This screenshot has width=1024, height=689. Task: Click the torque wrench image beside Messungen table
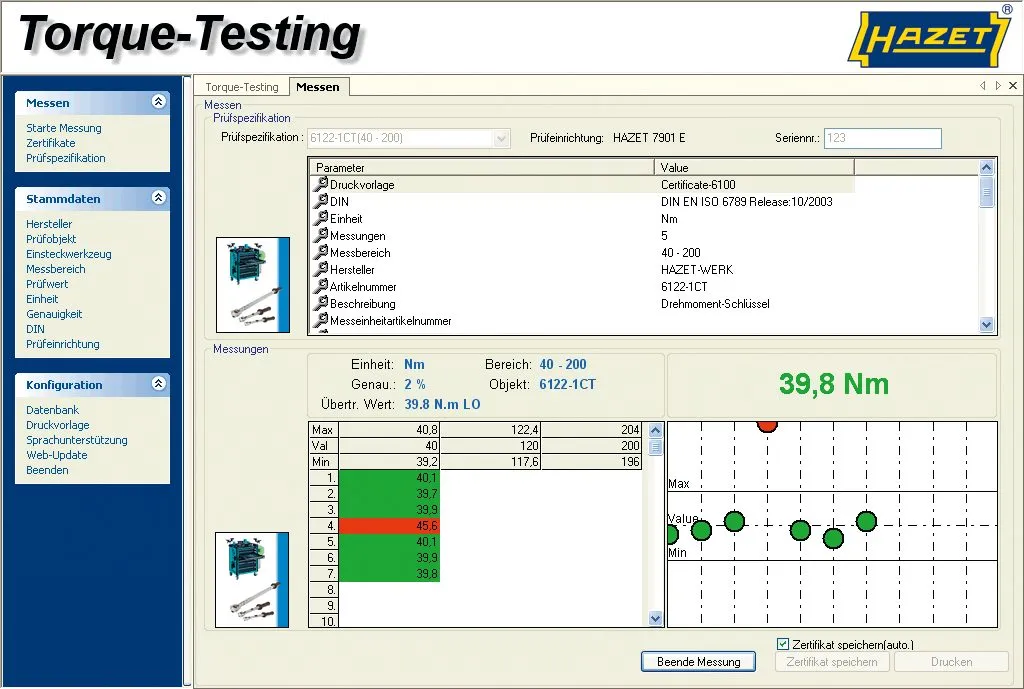tap(253, 580)
